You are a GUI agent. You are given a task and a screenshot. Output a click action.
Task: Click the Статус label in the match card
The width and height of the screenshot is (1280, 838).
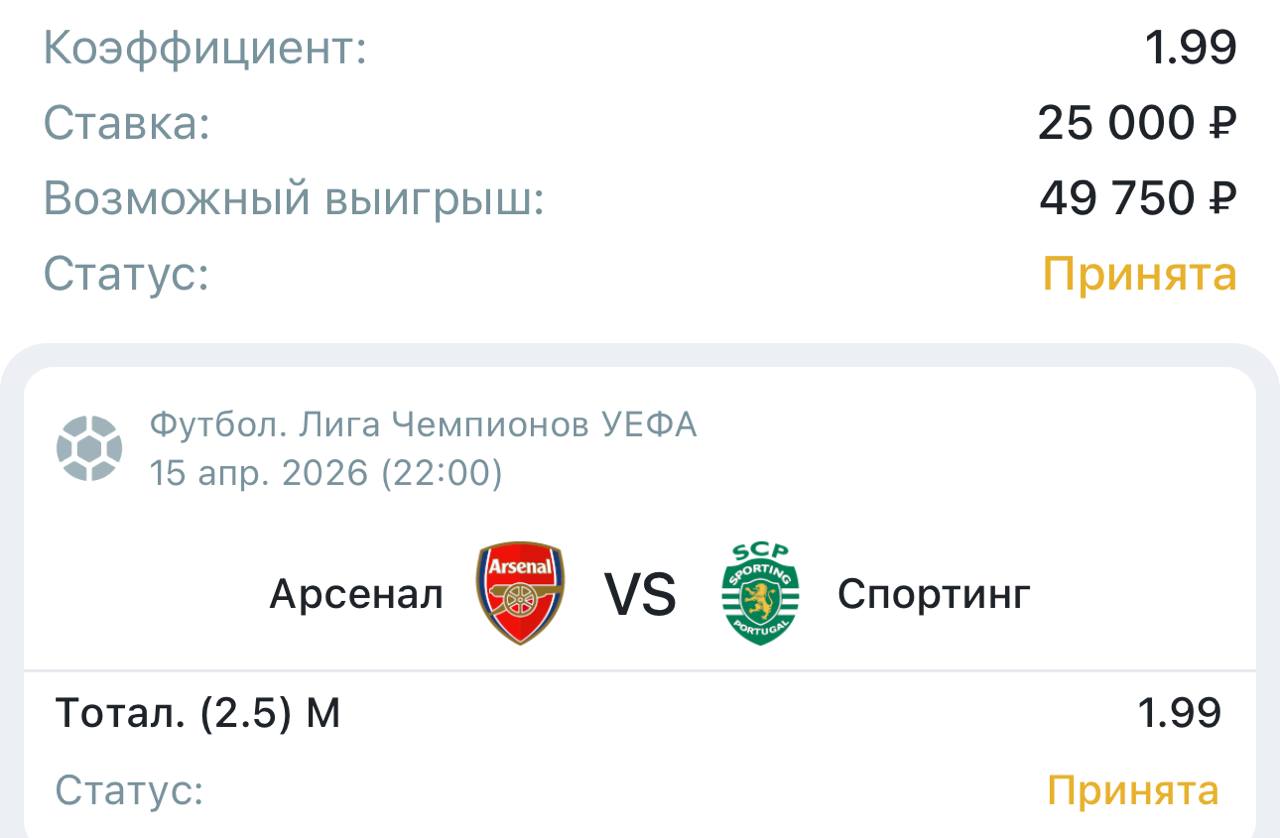click(129, 791)
